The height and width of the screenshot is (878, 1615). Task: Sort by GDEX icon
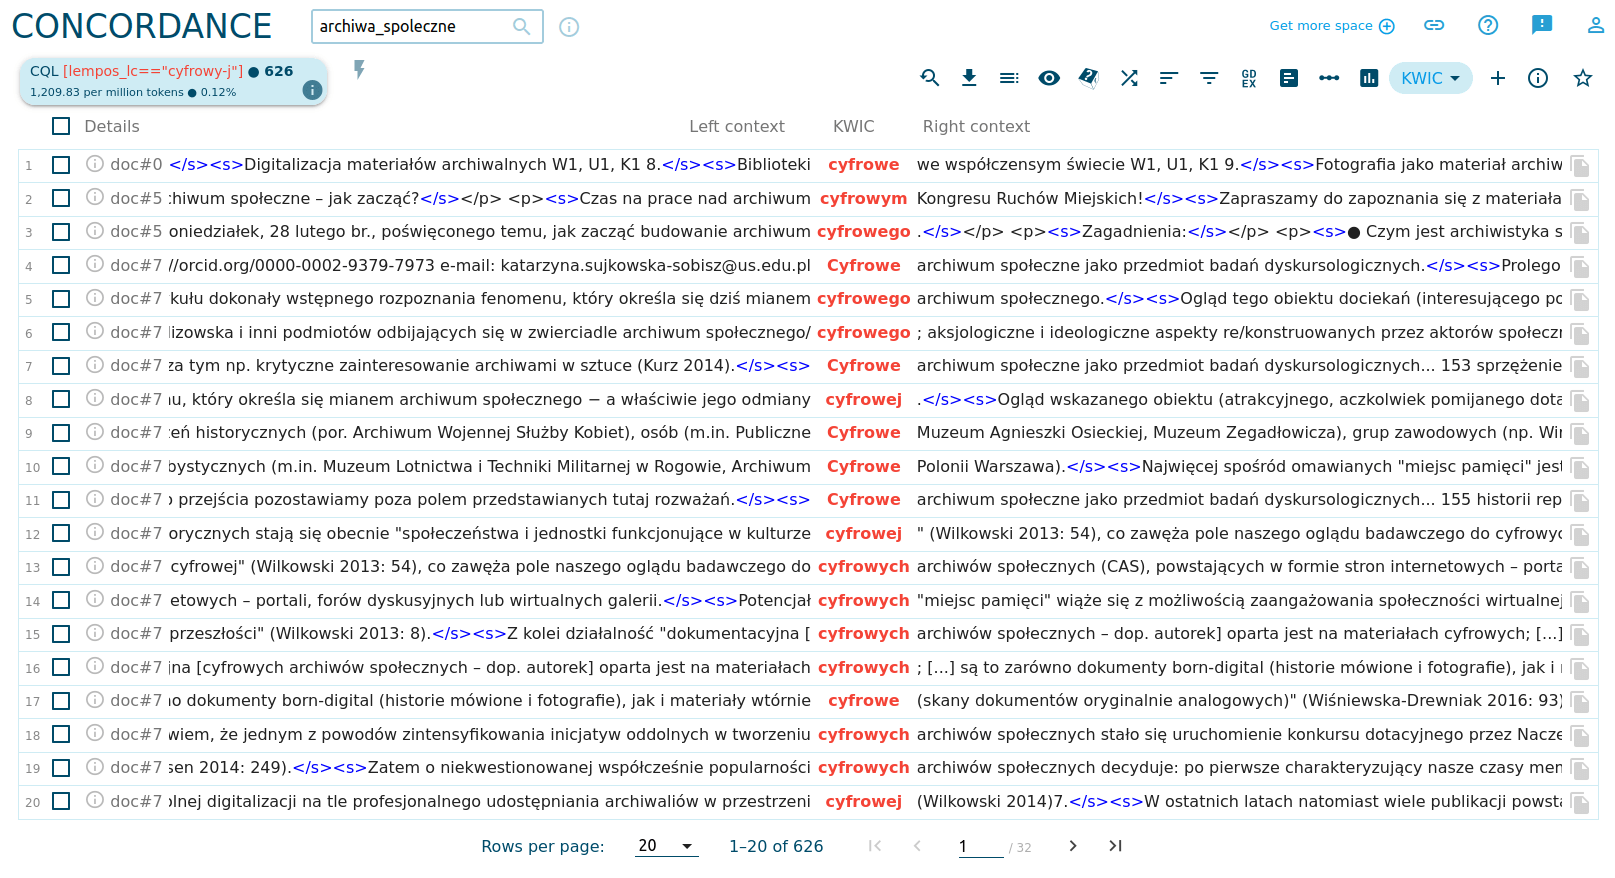[x=1249, y=78]
